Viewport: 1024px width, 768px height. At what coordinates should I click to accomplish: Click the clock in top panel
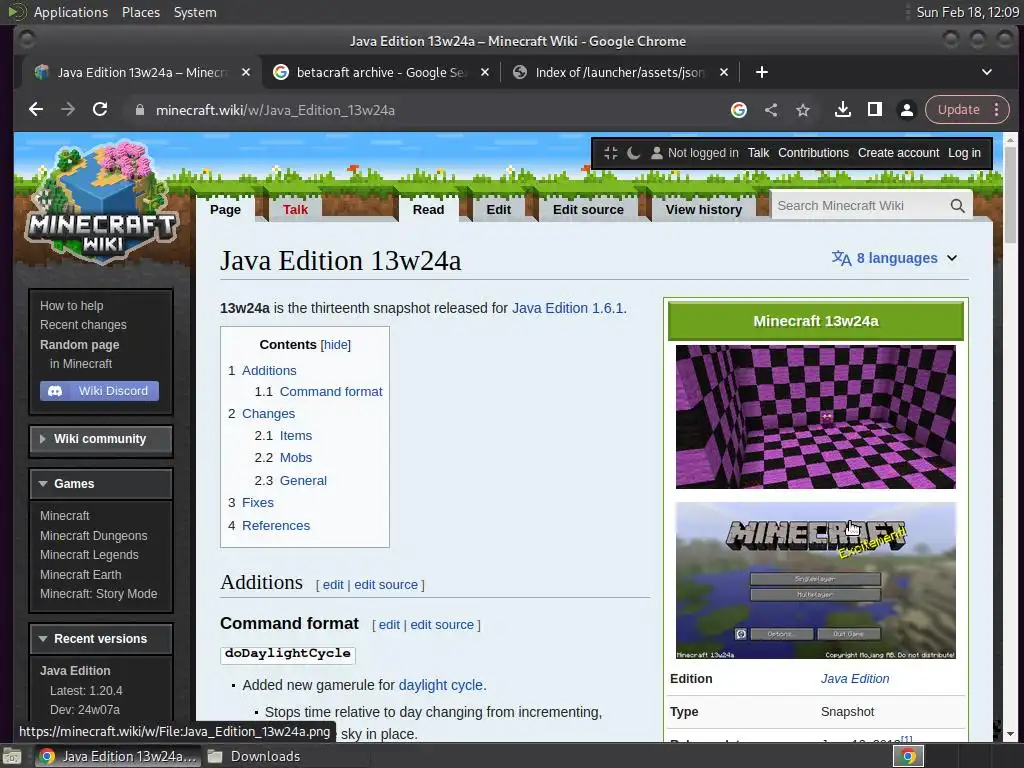tap(967, 12)
